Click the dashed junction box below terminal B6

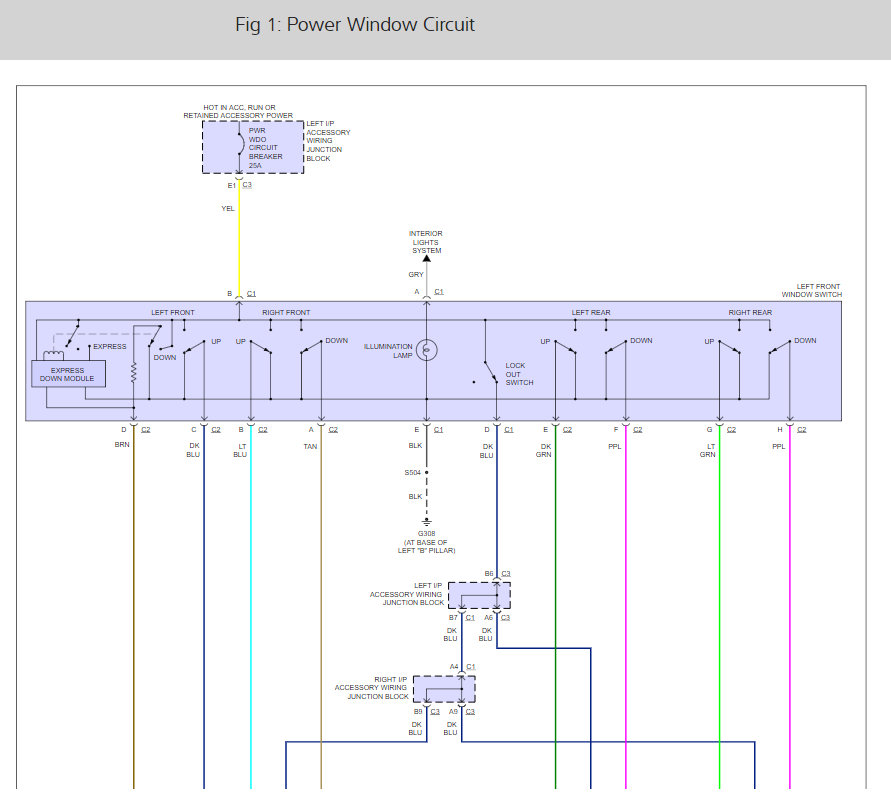click(x=479, y=596)
